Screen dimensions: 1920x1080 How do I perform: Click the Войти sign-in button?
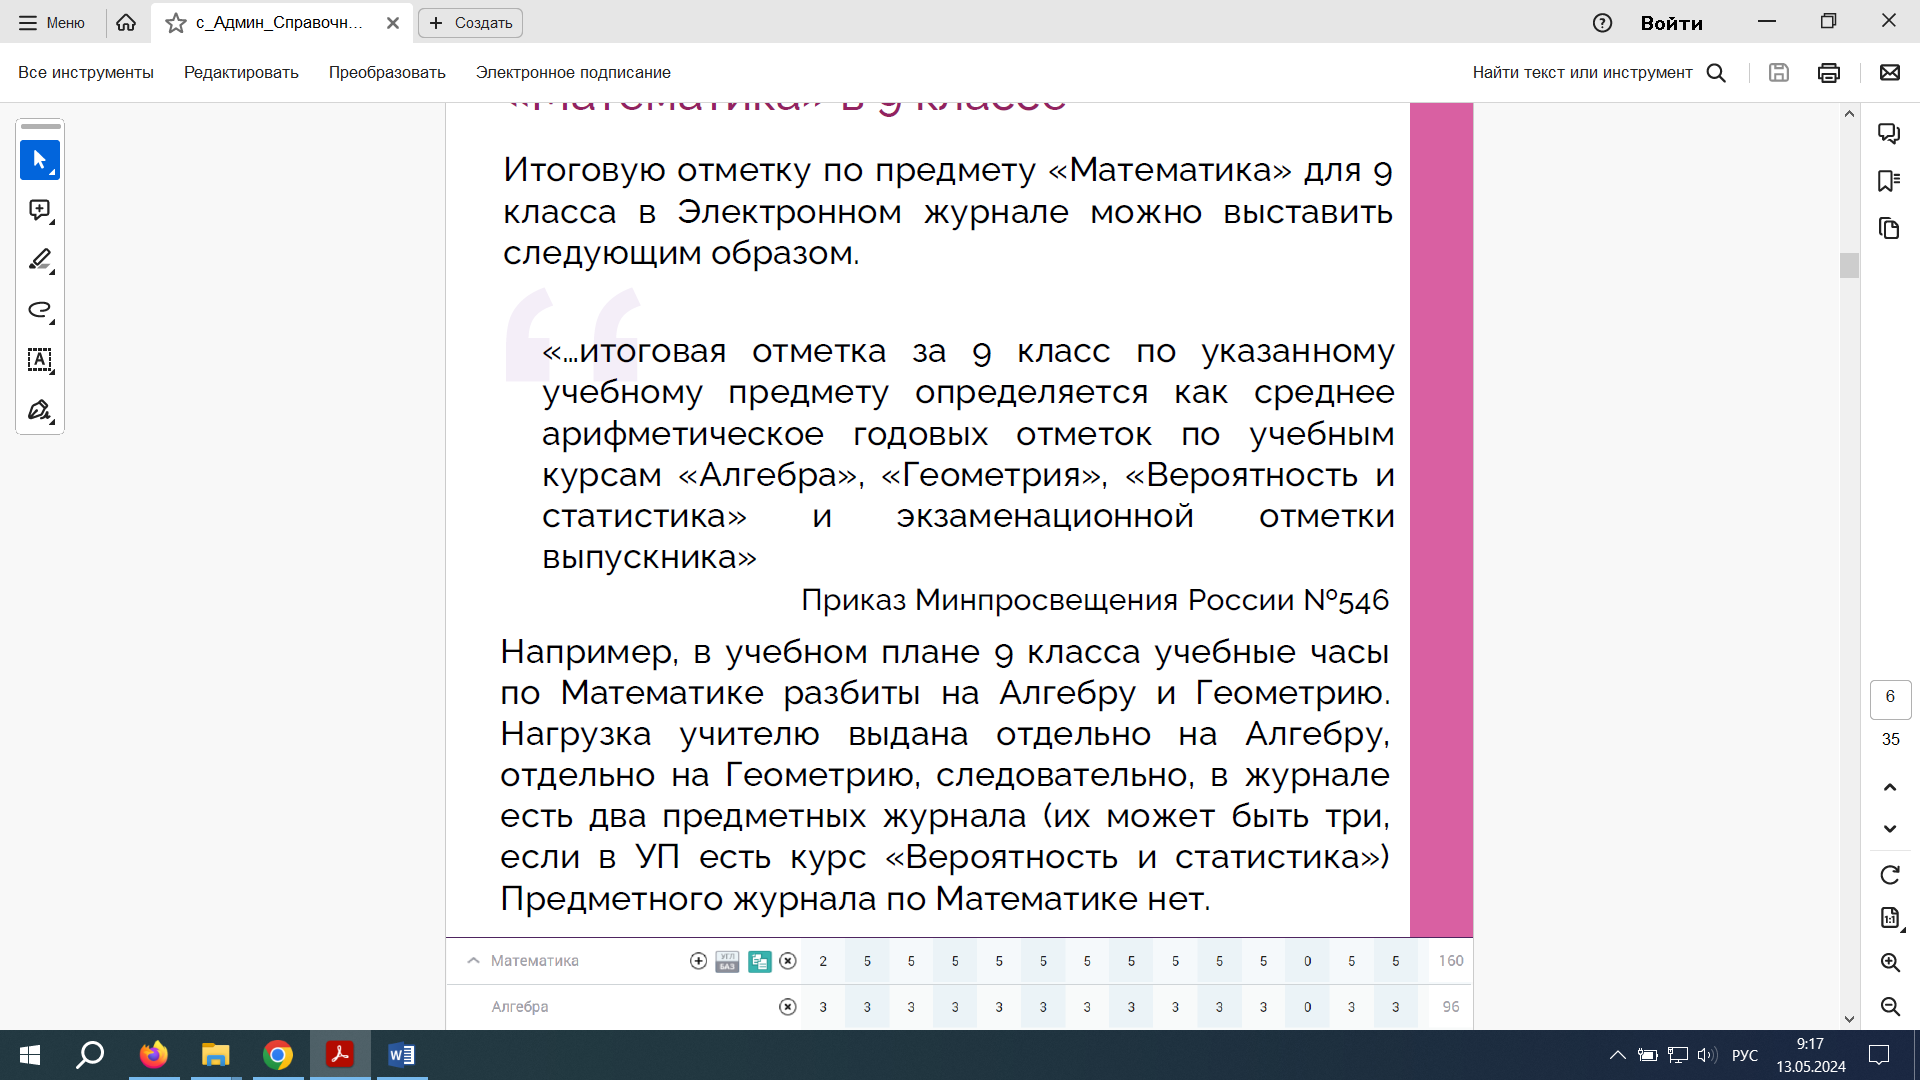1671,22
